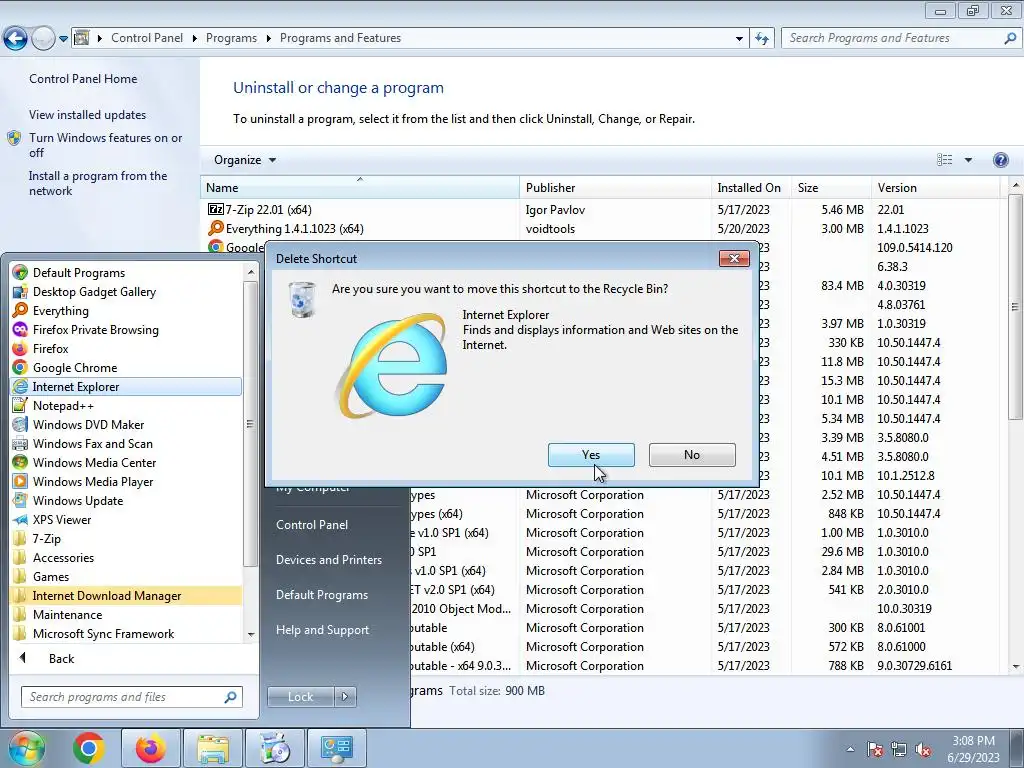Click Programs breadcrumb in address bar
This screenshot has width=1024, height=768.
coord(231,38)
